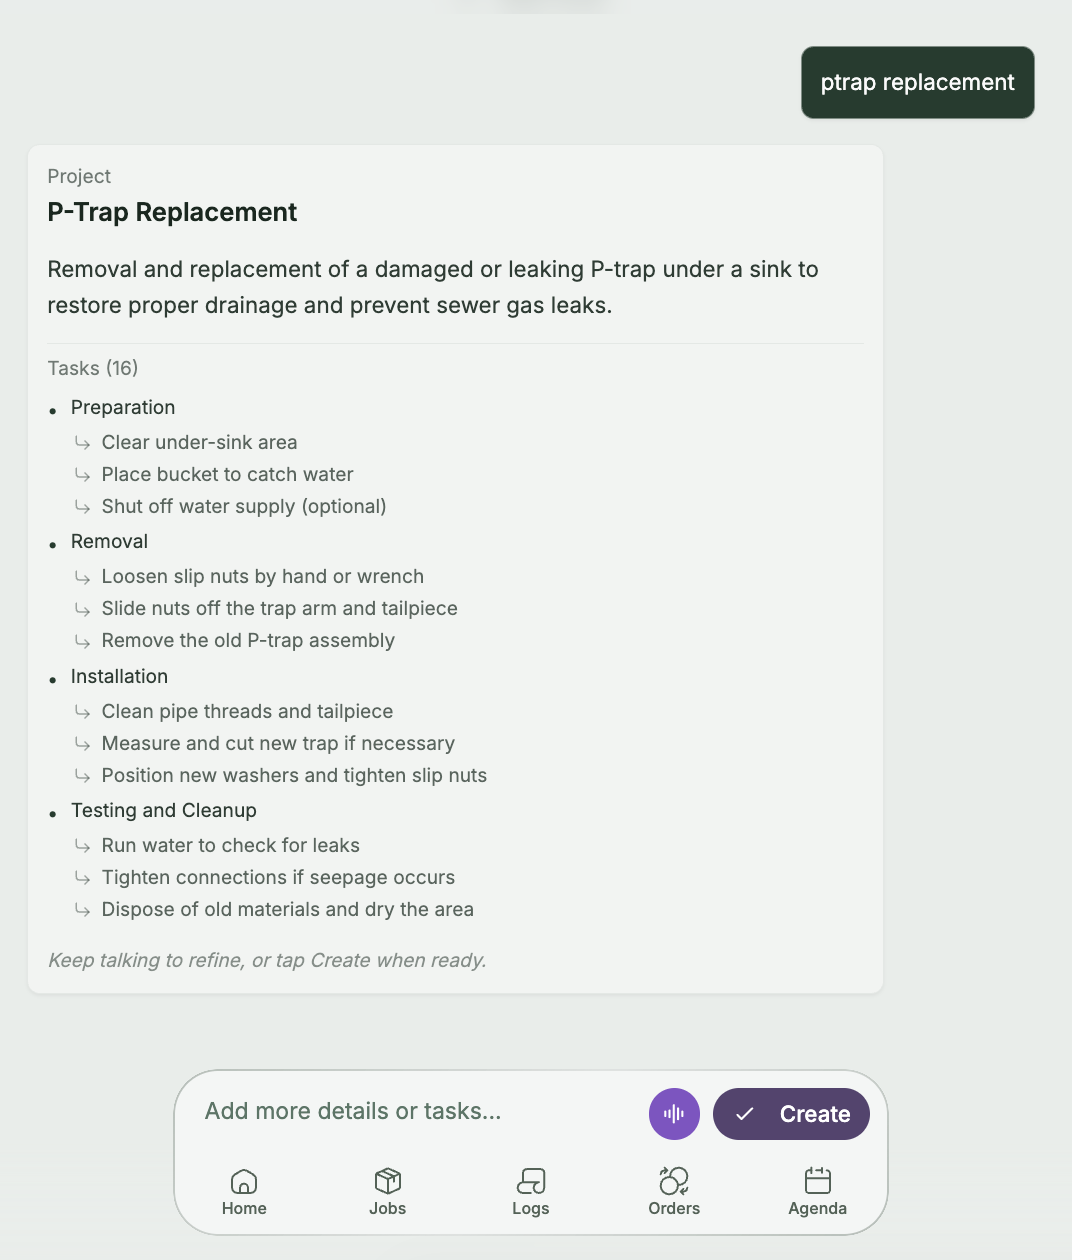Tap the bullet next to Removal
Image resolution: width=1072 pixels, height=1260 pixels.
pyautogui.click(x=52, y=543)
